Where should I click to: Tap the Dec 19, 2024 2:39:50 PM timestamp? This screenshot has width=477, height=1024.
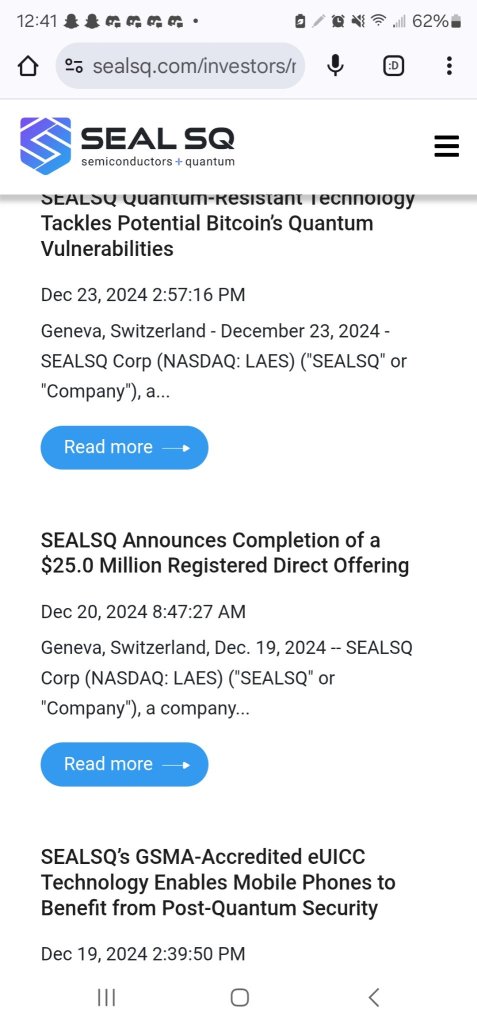pos(143,953)
